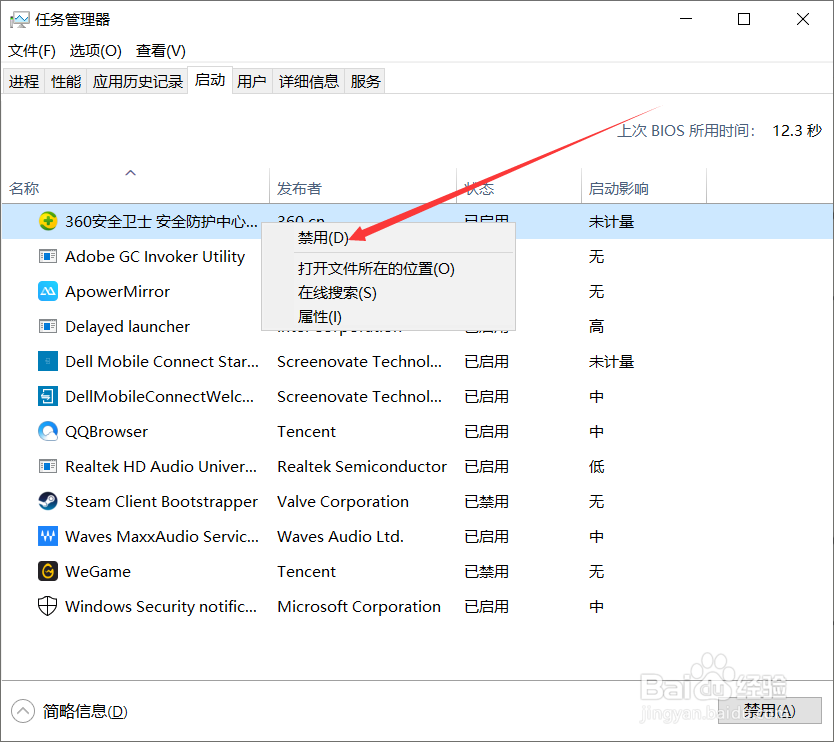Click the 360安全卫士 shield icon
The width and height of the screenshot is (834, 742).
[x=48, y=221]
